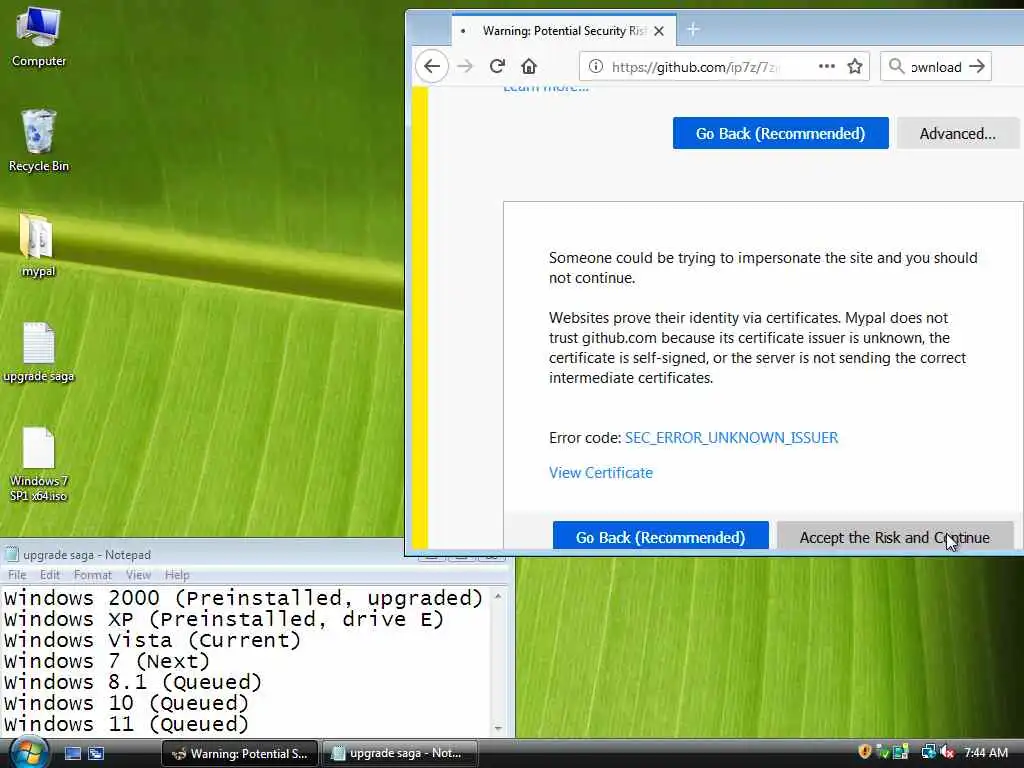Switch to Warning: Potential S... taskbar button

(x=240, y=753)
